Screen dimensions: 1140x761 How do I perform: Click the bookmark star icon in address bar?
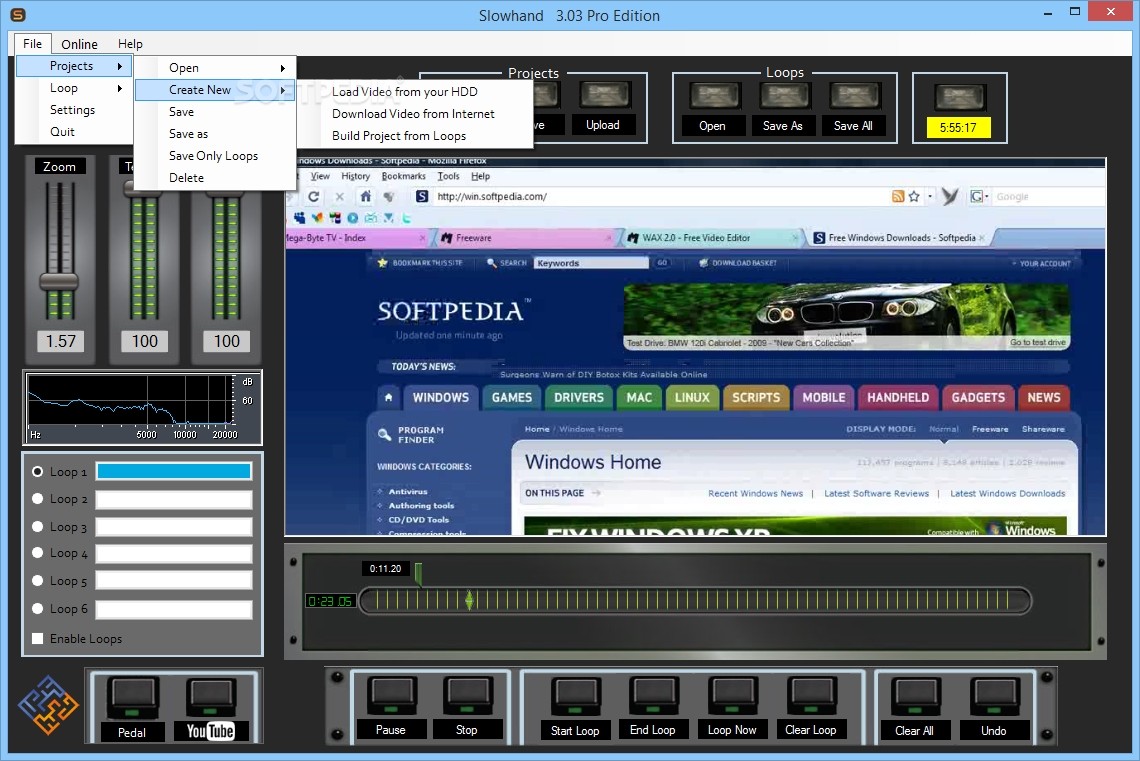pyautogui.click(x=914, y=196)
